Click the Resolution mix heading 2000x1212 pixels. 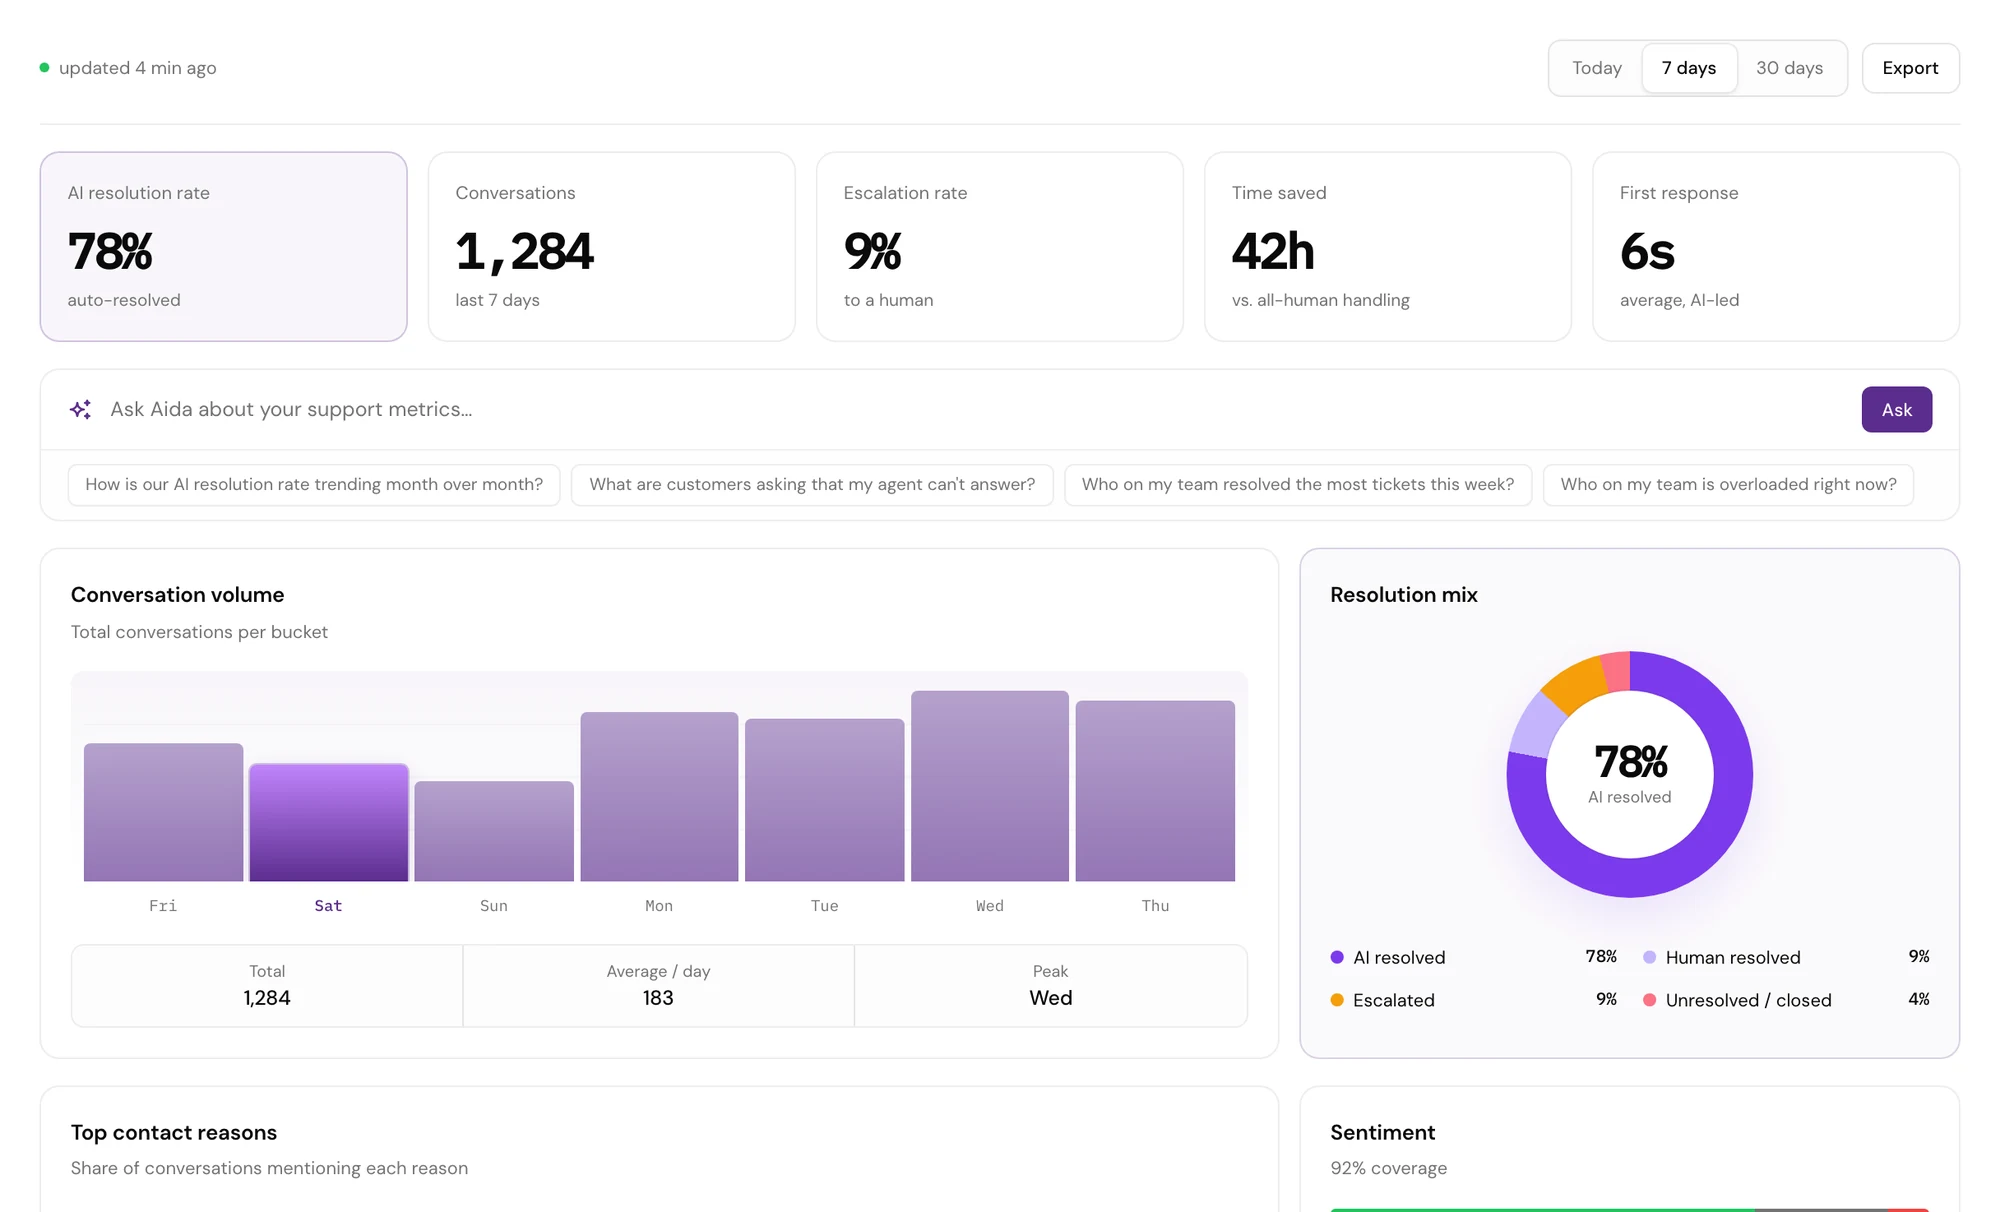[1403, 595]
